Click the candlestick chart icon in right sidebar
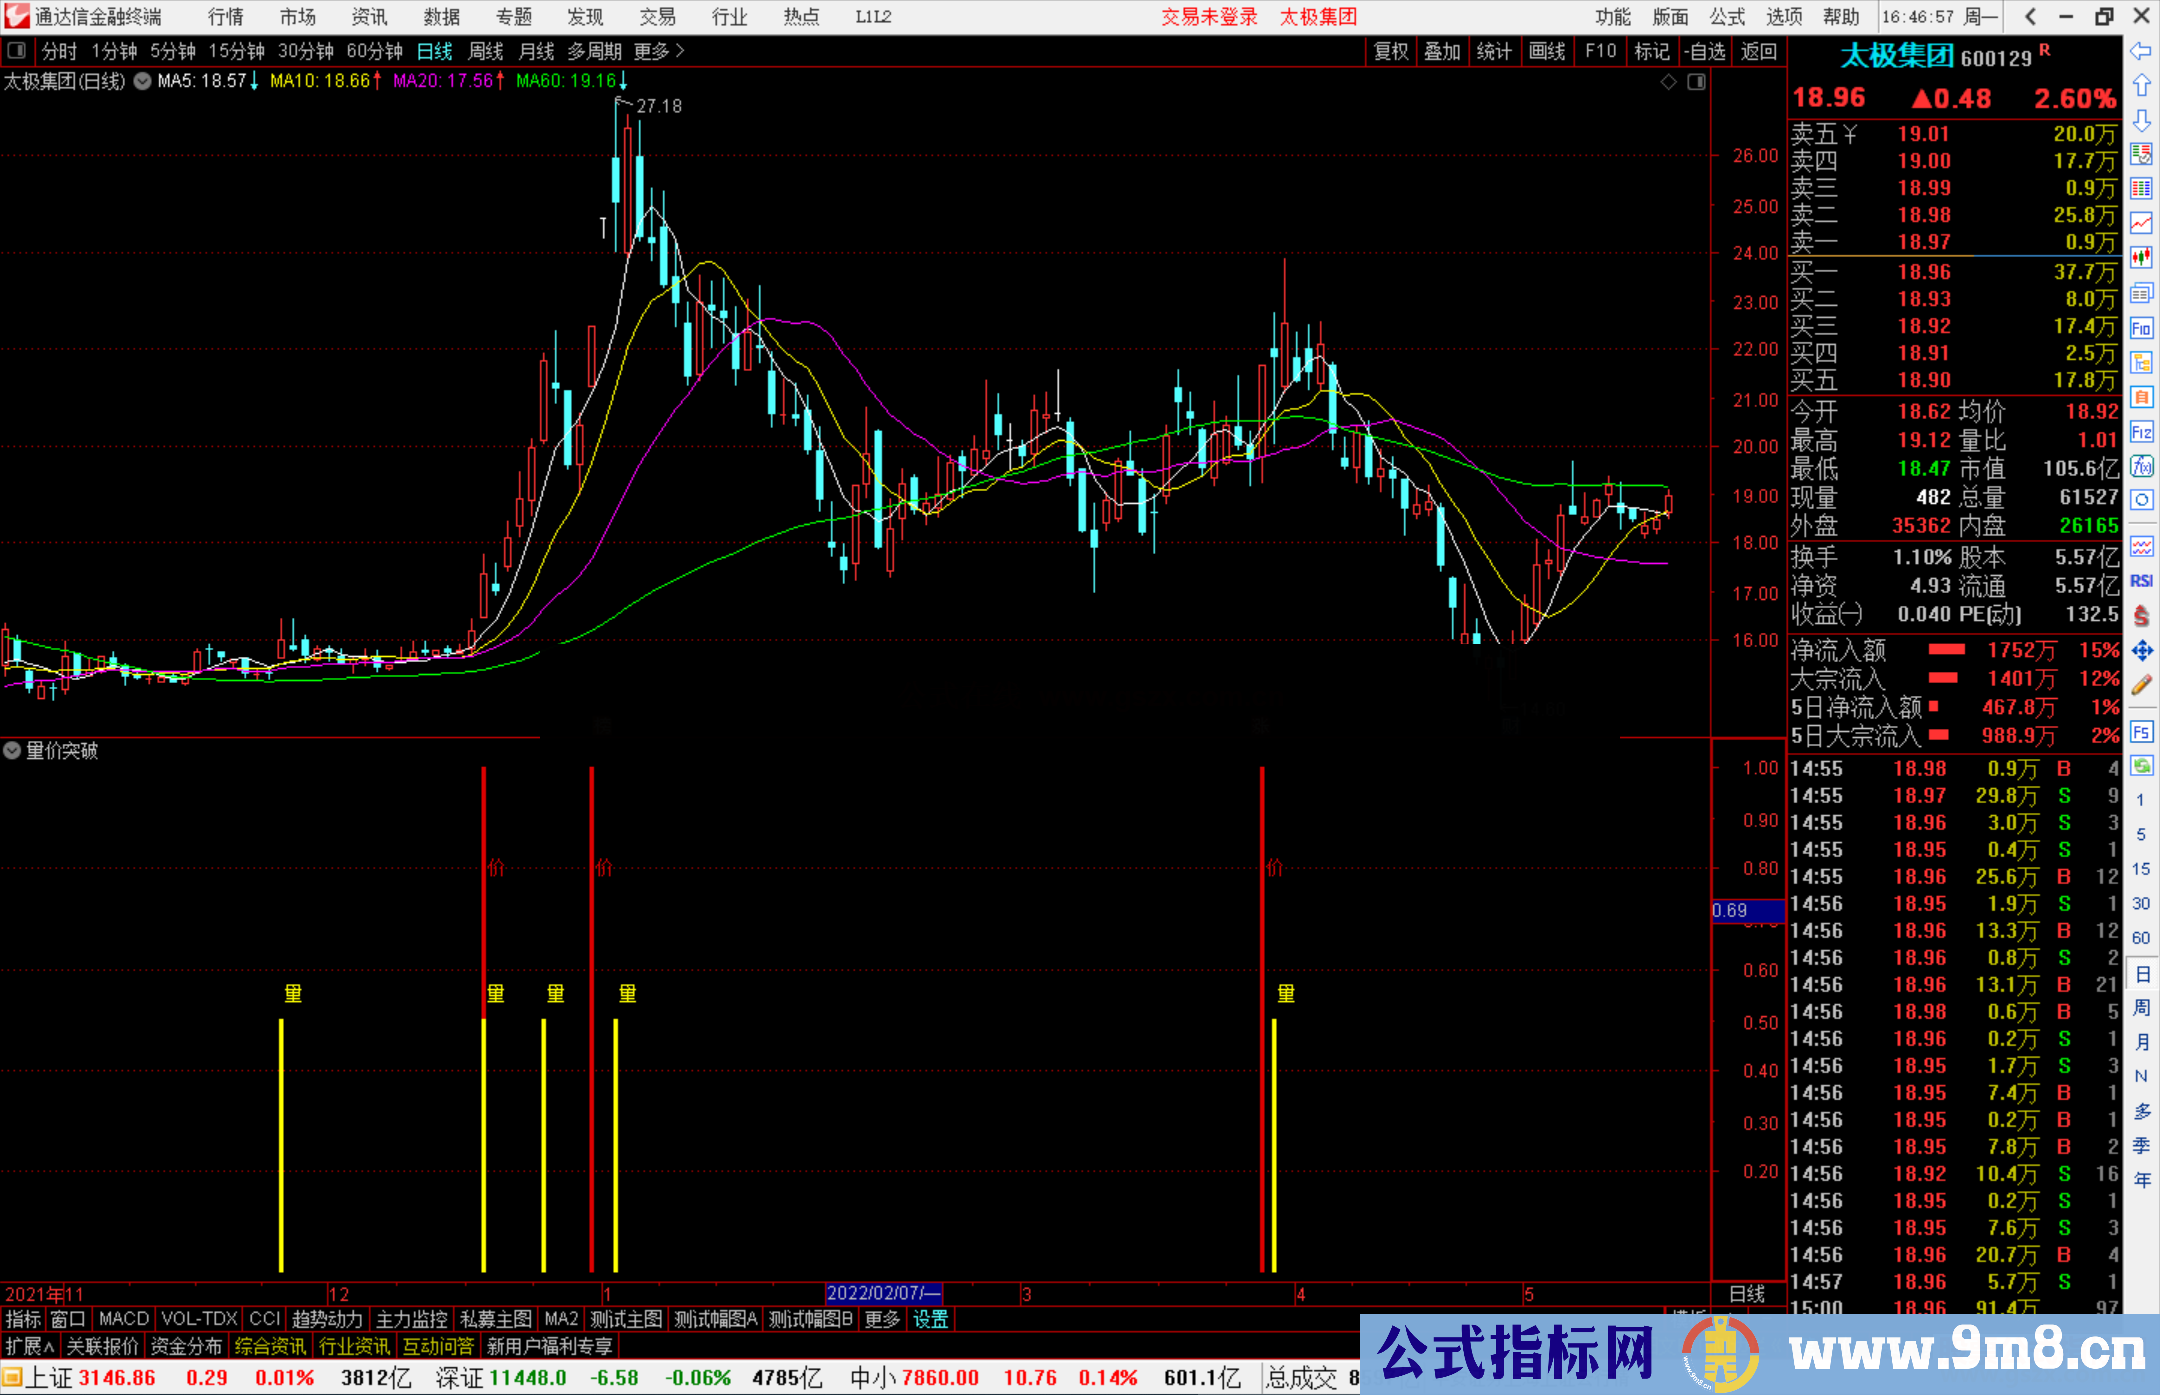The image size is (2160, 1395). [2140, 258]
